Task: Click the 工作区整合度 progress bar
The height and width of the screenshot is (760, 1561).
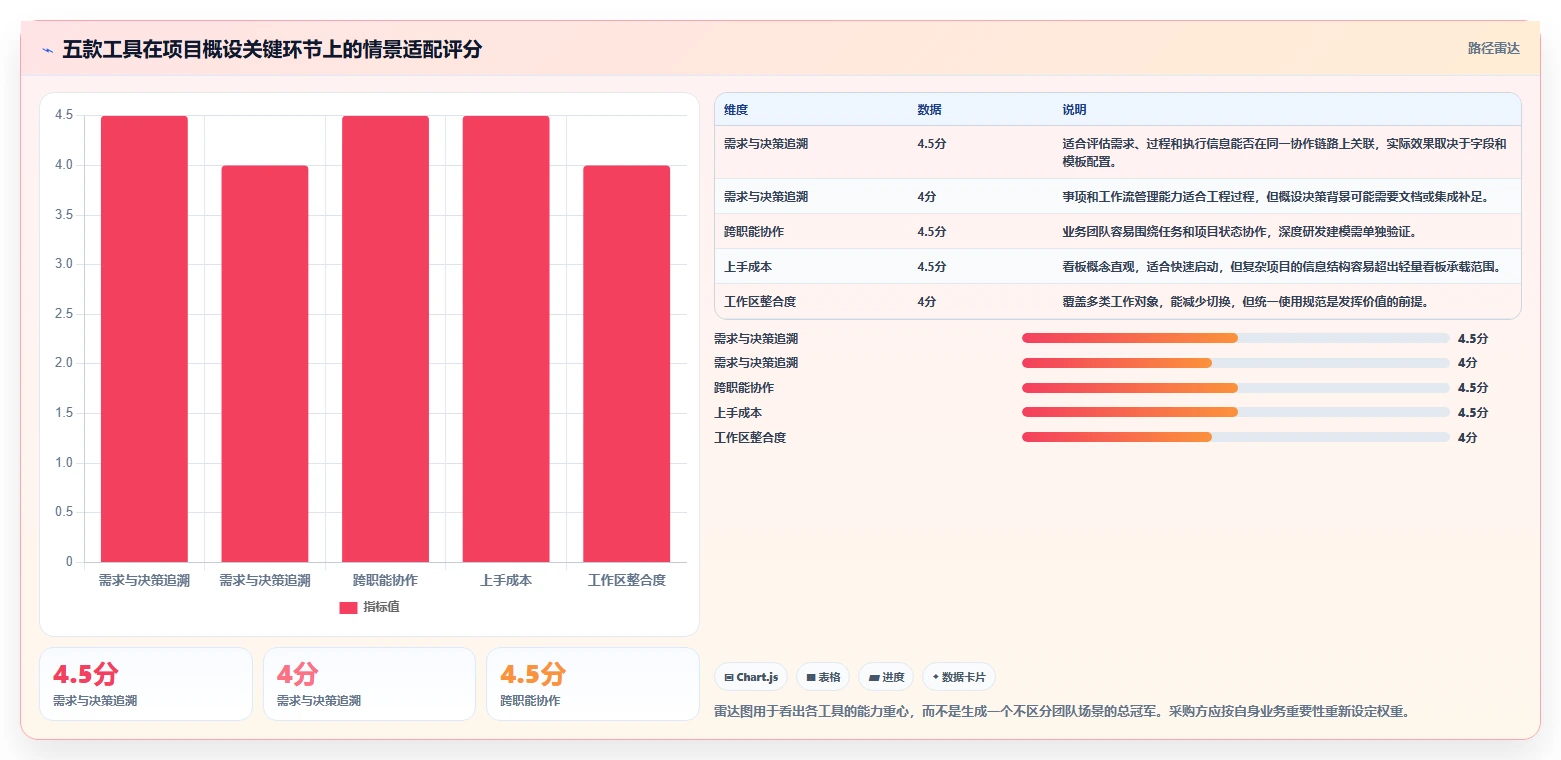Action: coord(1236,437)
